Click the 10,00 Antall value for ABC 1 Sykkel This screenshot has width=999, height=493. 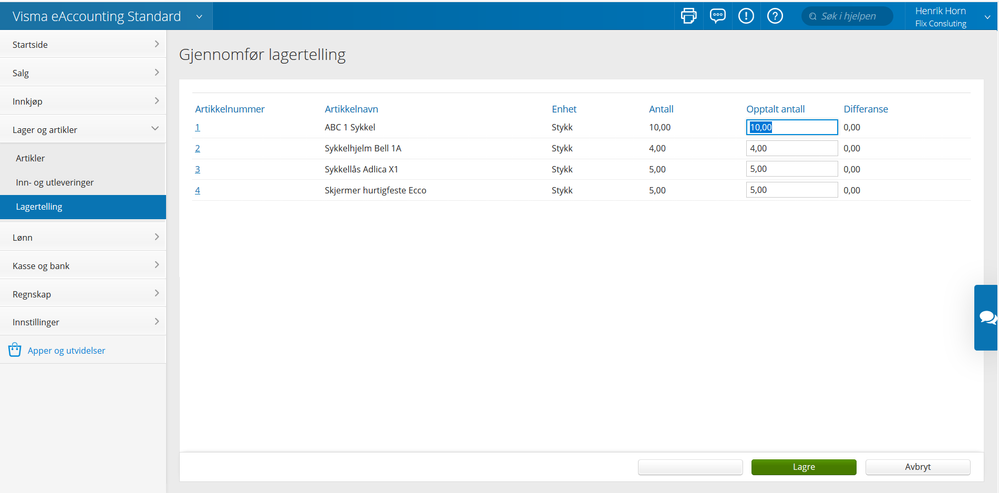[x=659, y=127]
